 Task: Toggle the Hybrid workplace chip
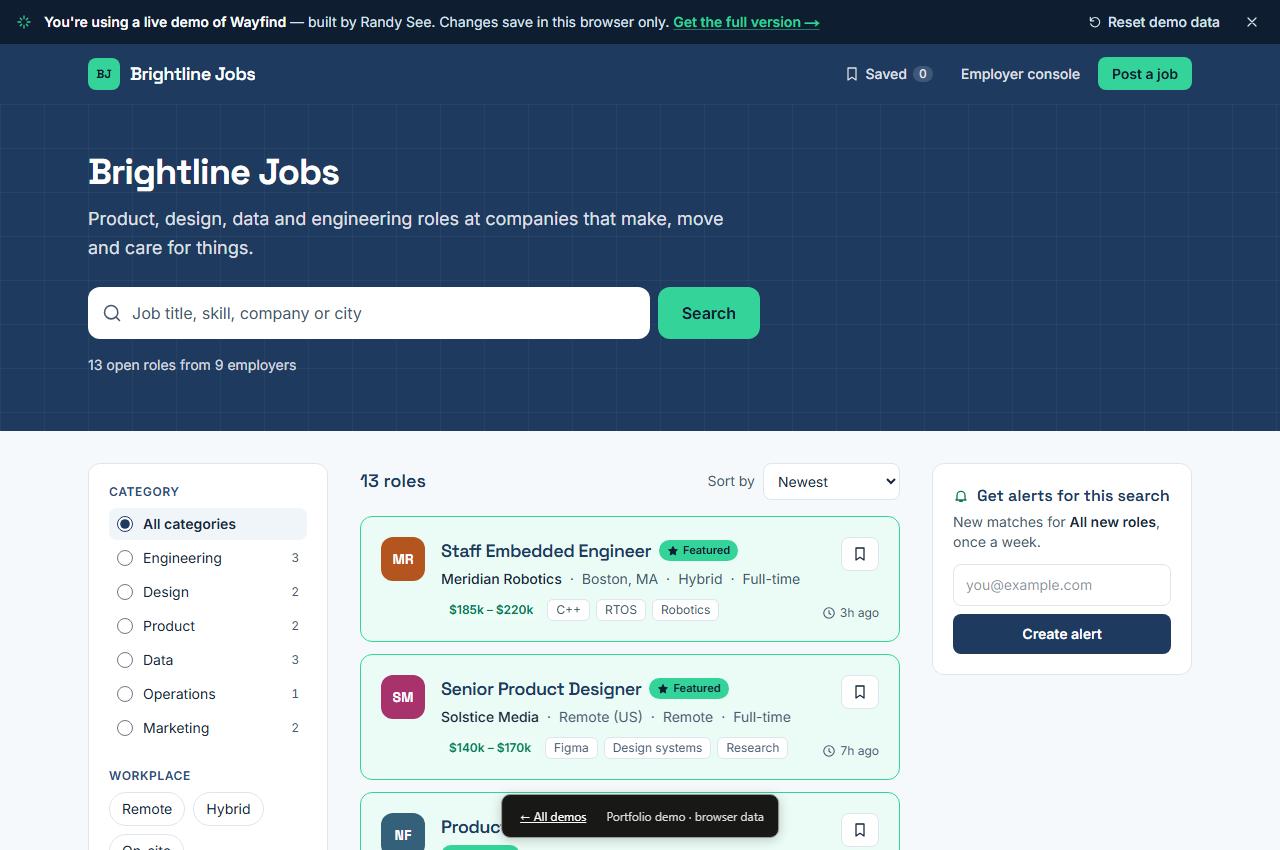pos(228,809)
